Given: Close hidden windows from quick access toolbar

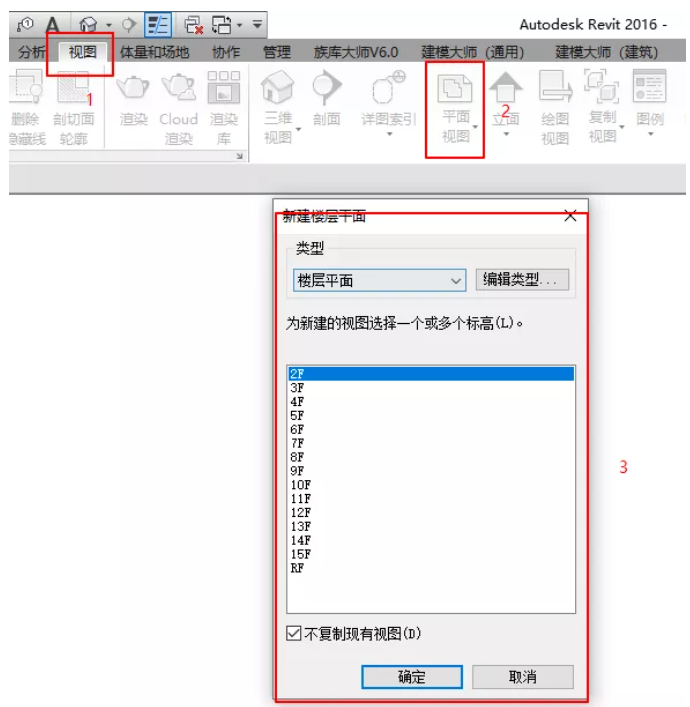Looking at the screenshot, I should pyautogui.click(x=193, y=25).
